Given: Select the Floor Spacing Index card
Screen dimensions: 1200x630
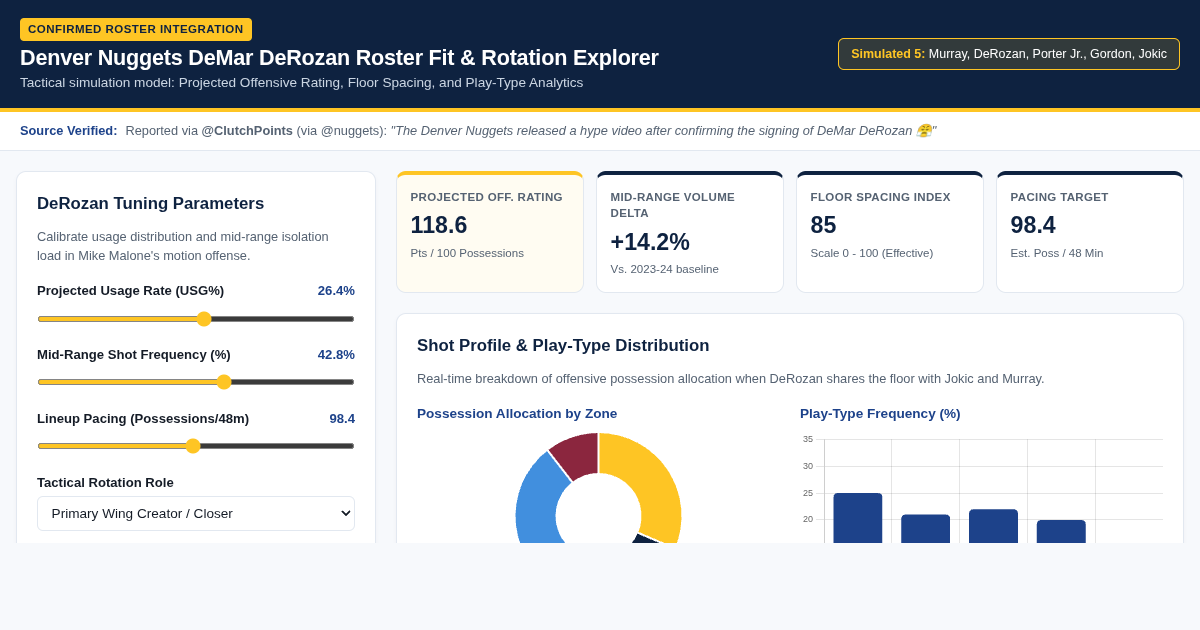Looking at the screenshot, I should coord(890,232).
